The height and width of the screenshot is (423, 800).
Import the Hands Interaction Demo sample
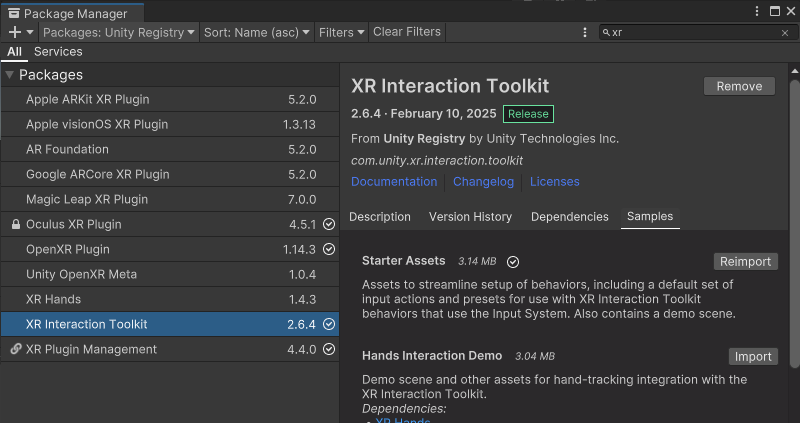click(x=752, y=357)
